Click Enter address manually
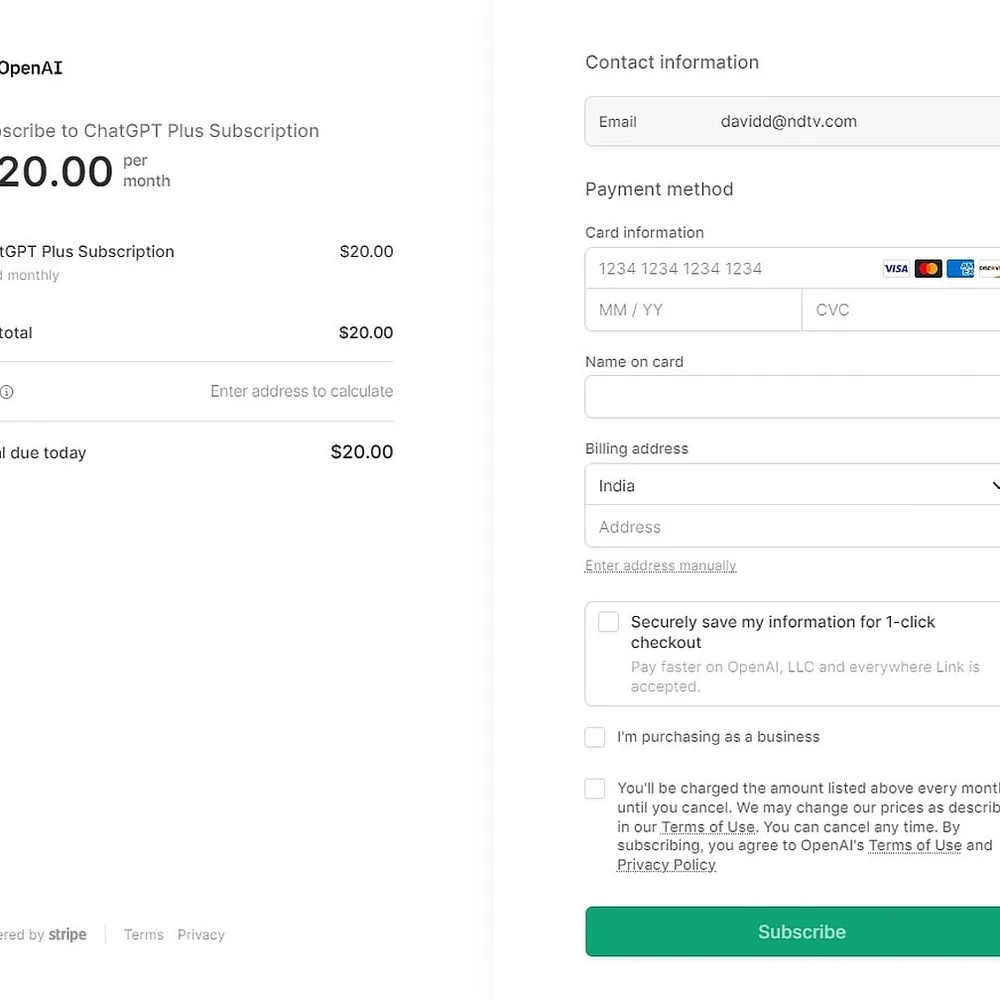The image size is (1000, 1000). click(660, 565)
